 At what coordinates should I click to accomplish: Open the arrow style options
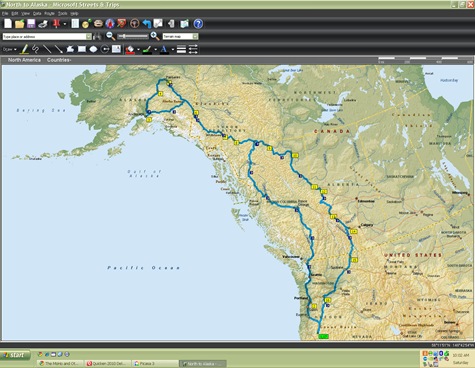[x=193, y=49]
